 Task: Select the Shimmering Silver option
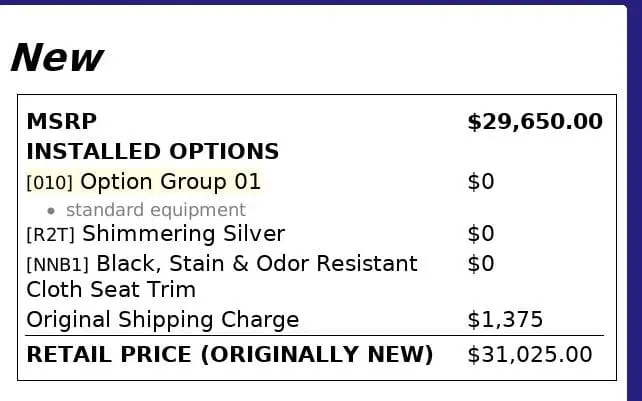pyautogui.click(x=183, y=234)
